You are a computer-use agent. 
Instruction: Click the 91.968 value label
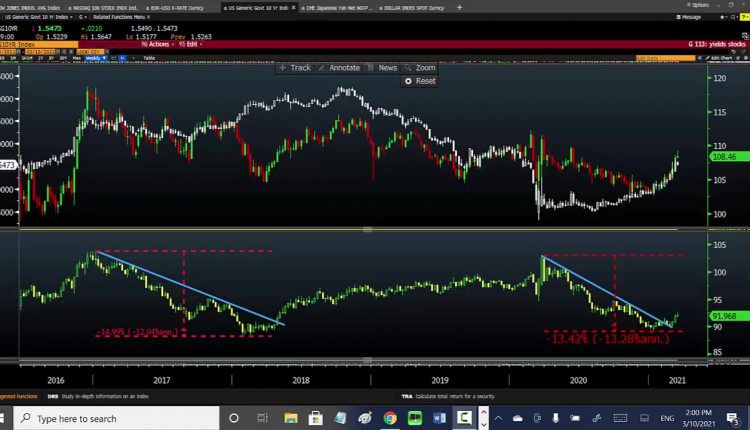[728, 316]
